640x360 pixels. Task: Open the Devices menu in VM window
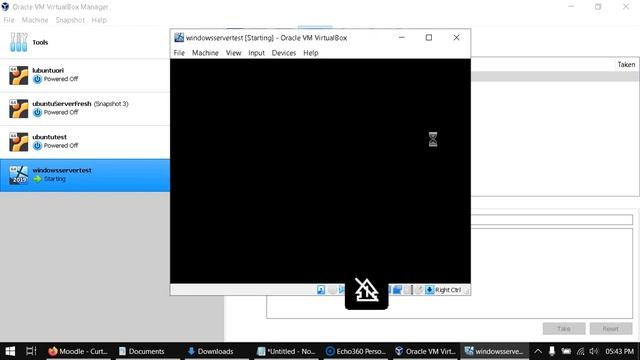click(284, 53)
